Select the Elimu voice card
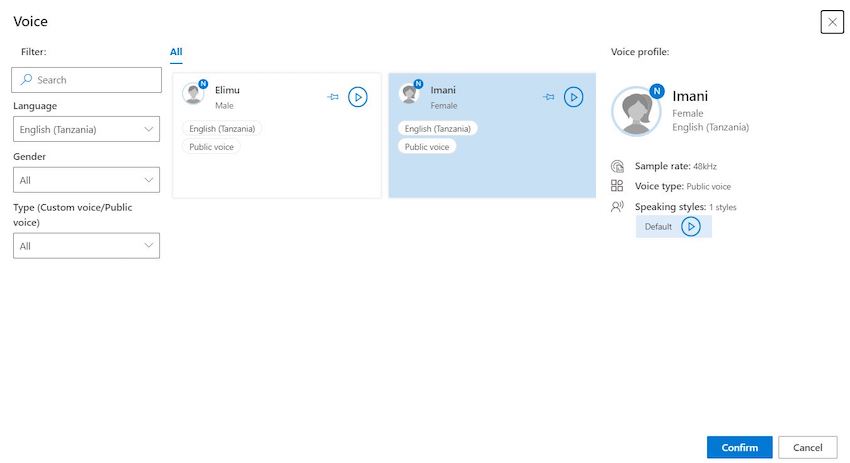This screenshot has height=463, width=850. [276, 136]
